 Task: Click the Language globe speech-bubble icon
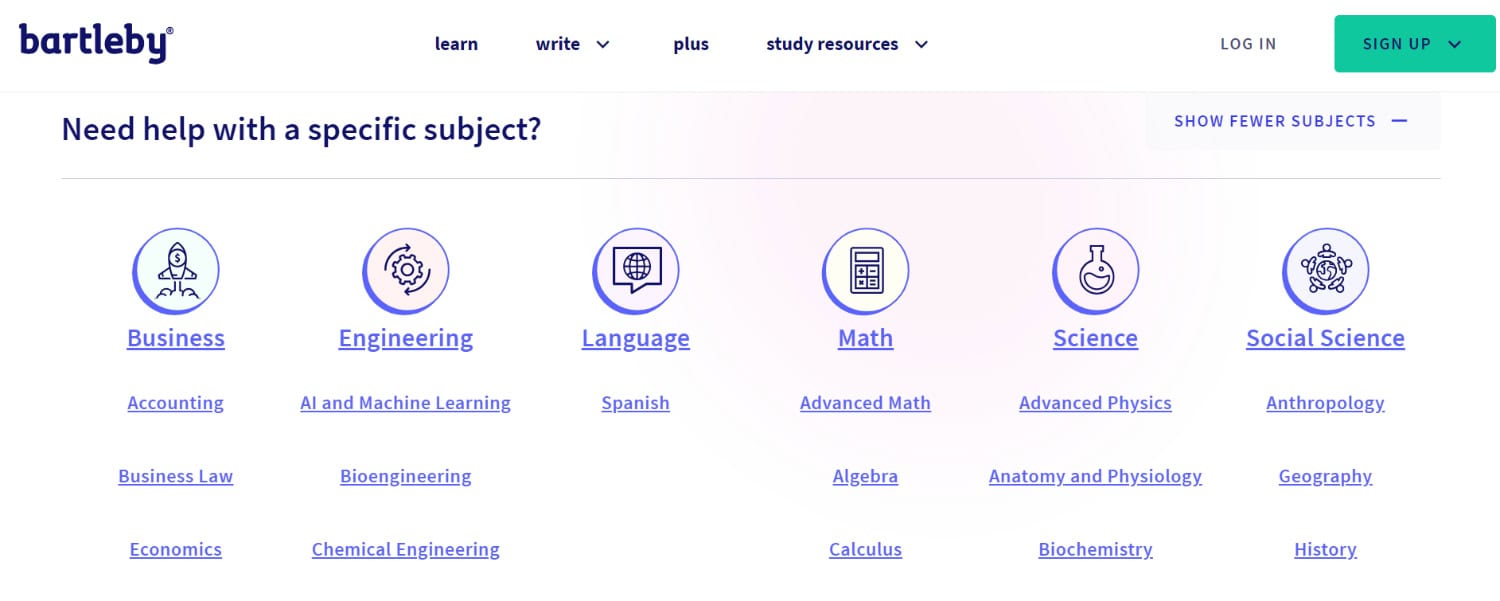[x=636, y=271]
